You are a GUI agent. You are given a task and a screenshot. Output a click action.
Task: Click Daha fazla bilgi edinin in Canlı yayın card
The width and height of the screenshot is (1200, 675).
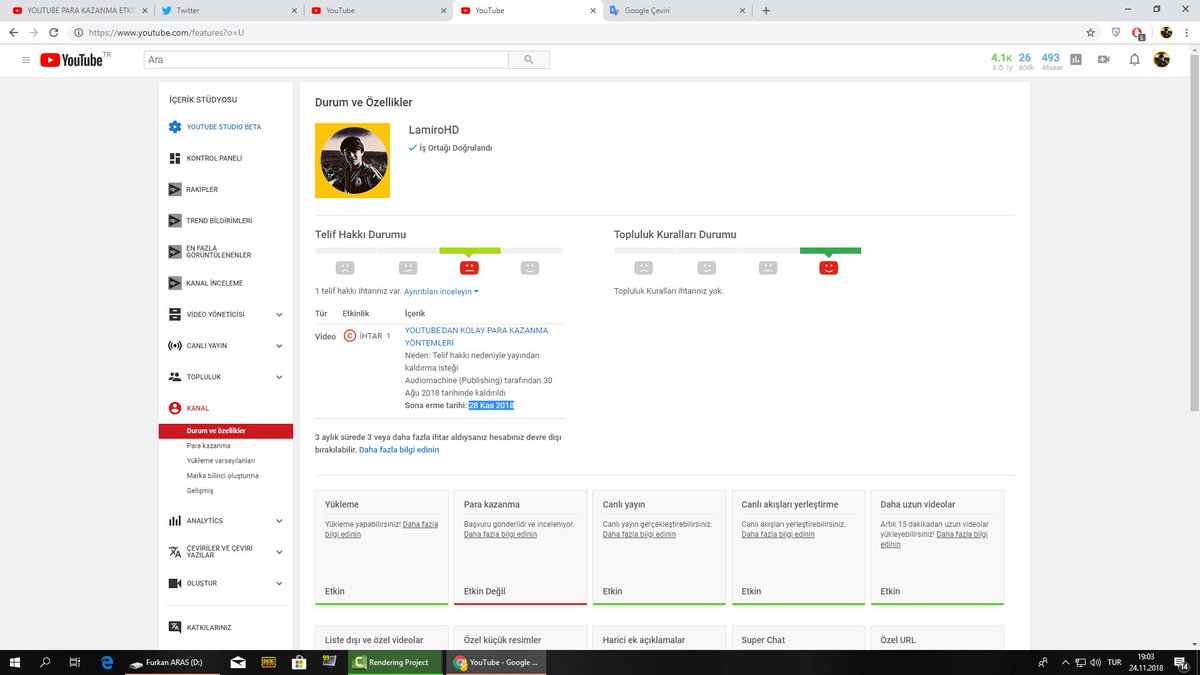(x=639, y=534)
